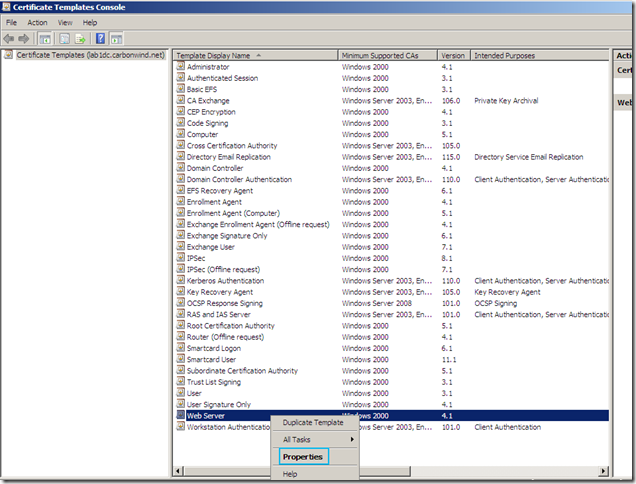
Task: Open the Action menu
Action: [x=37, y=22]
